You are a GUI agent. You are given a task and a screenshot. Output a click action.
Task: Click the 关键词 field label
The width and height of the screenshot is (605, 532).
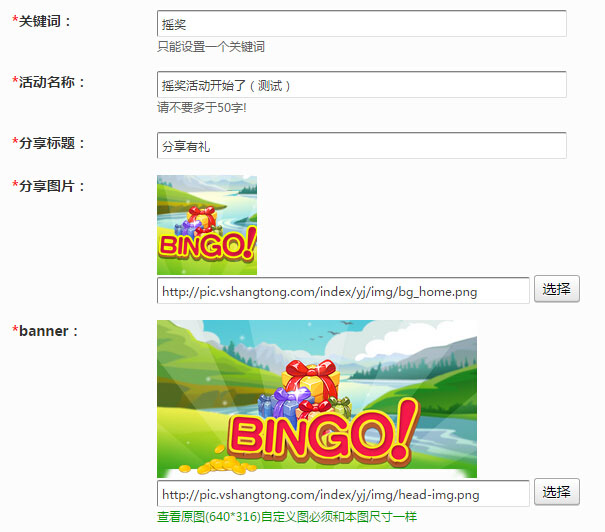pos(41,21)
